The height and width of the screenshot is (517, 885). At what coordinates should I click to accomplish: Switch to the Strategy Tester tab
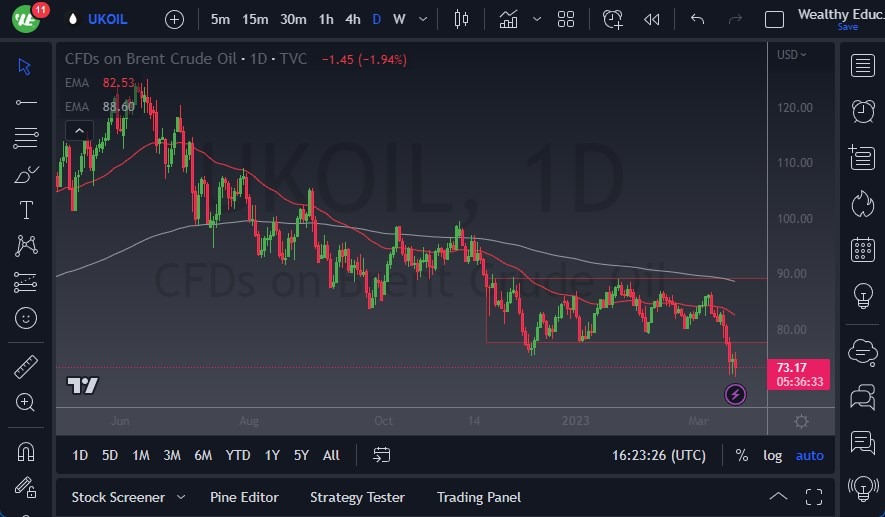[357, 497]
